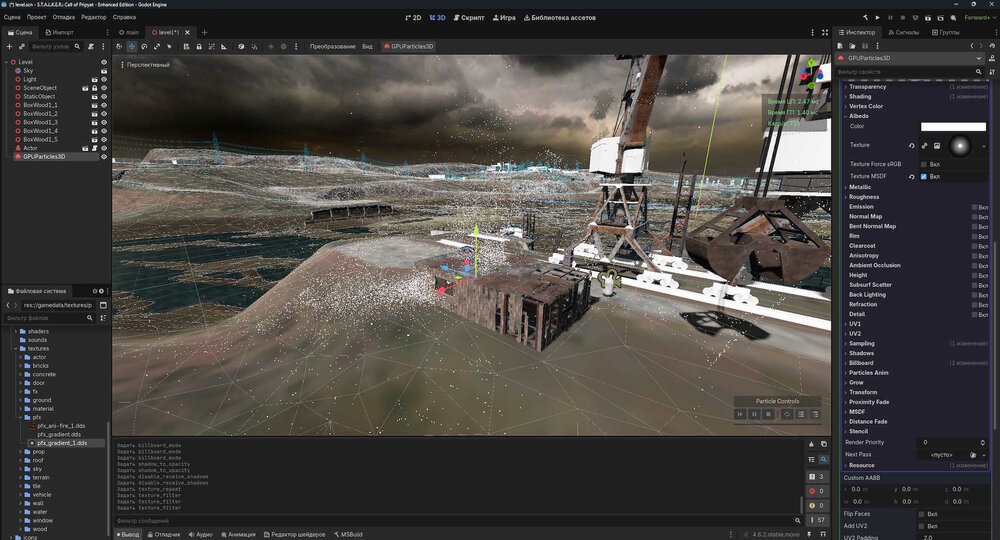Image resolution: width=1000 pixels, height=540 pixels.
Task: Switch to the Импорт dock tab
Action: click(x=59, y=32)
